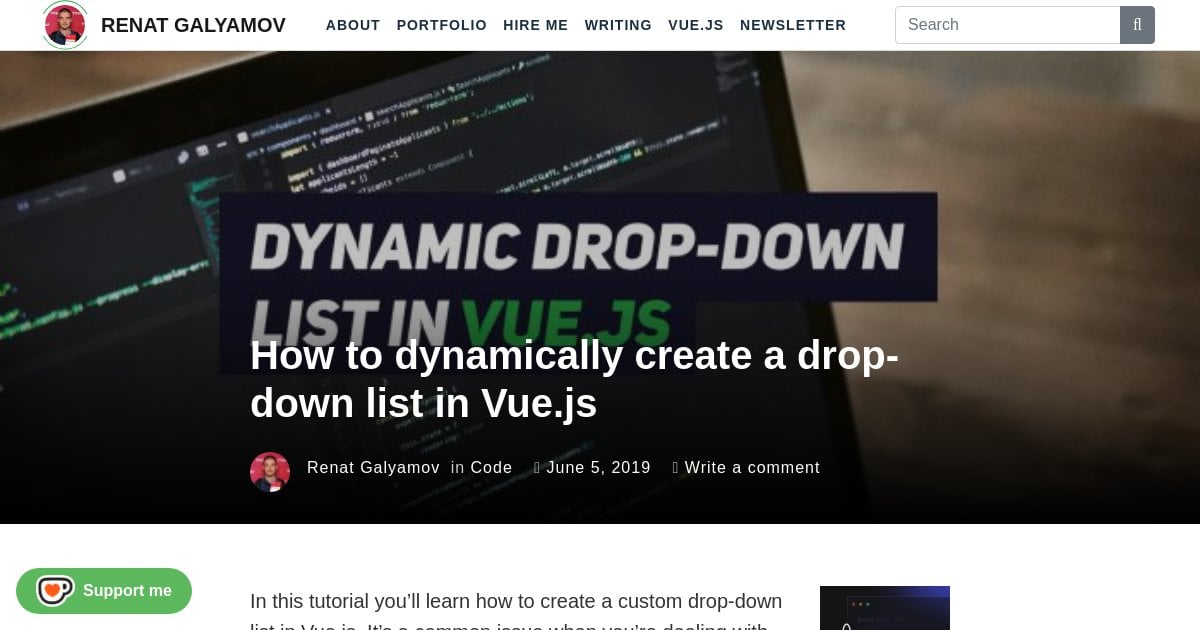Open the About menu item
This screenshot has width=1200, height=630.
point(353,25)
